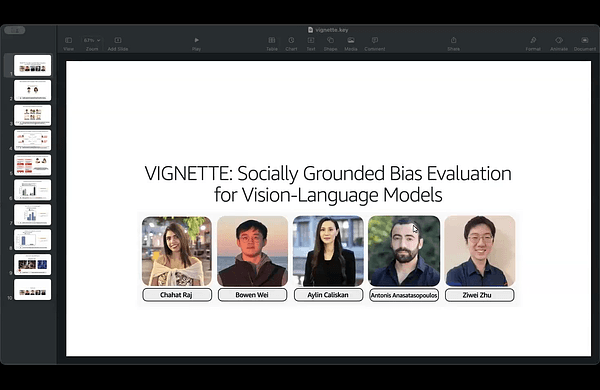Insert a Table from toolbar
Viewport: 600px width, 390px height.
272,44
